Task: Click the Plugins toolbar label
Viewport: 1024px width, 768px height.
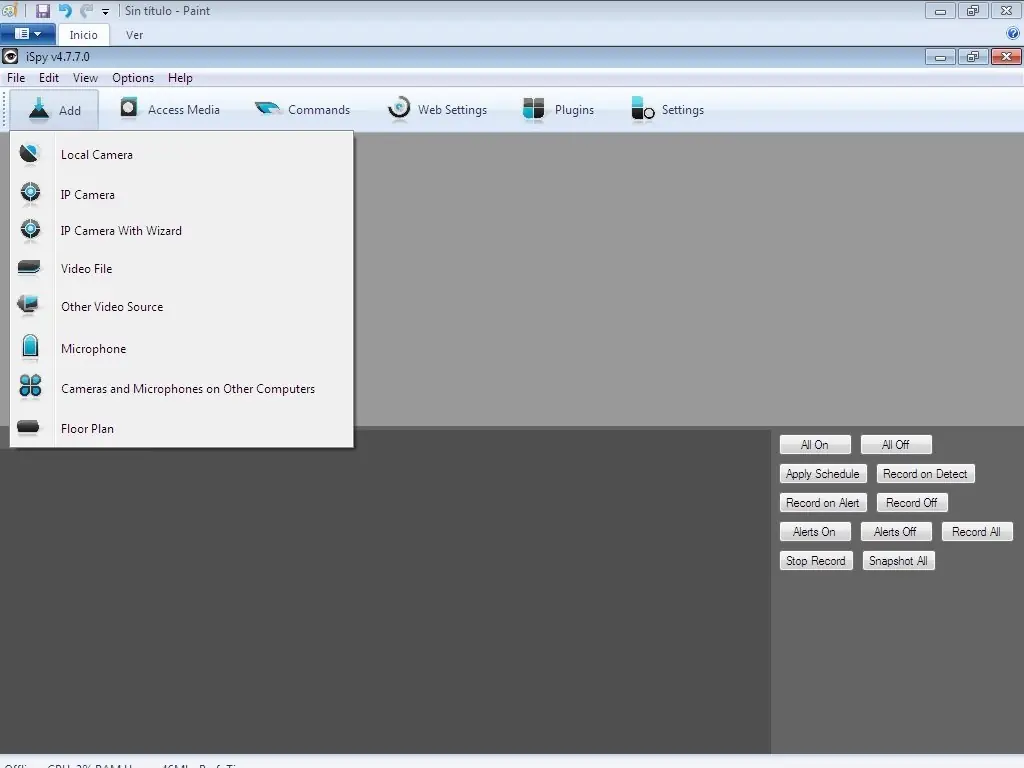Action: tap(574, 110)
